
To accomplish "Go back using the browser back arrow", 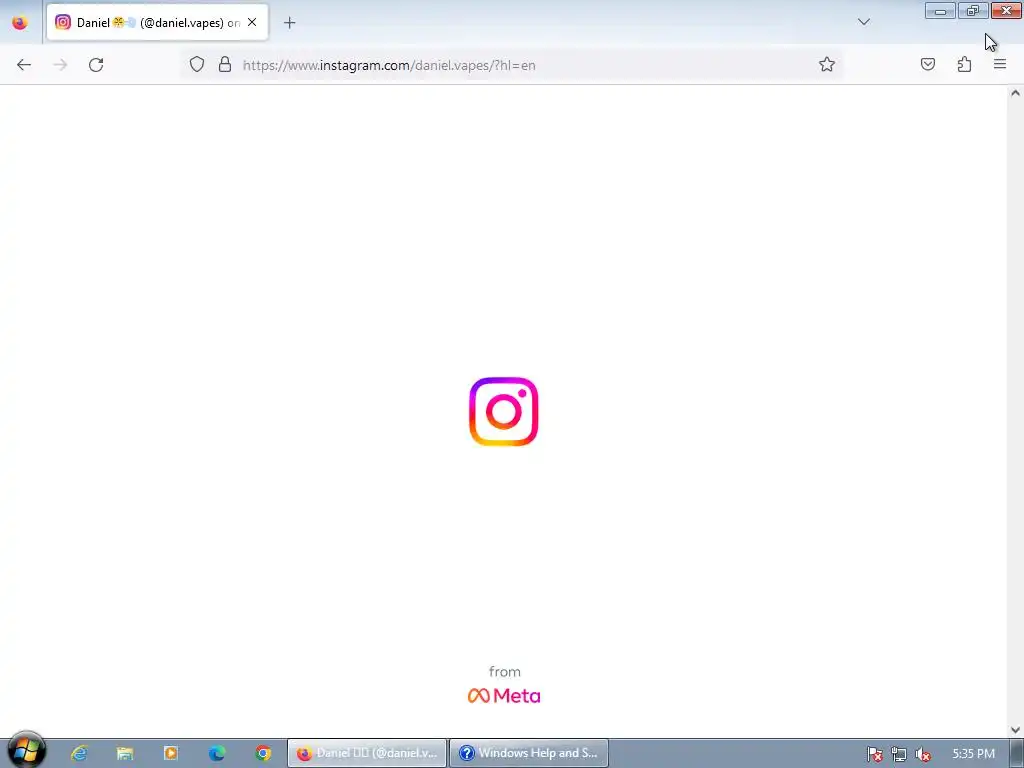I will [24, 65].
